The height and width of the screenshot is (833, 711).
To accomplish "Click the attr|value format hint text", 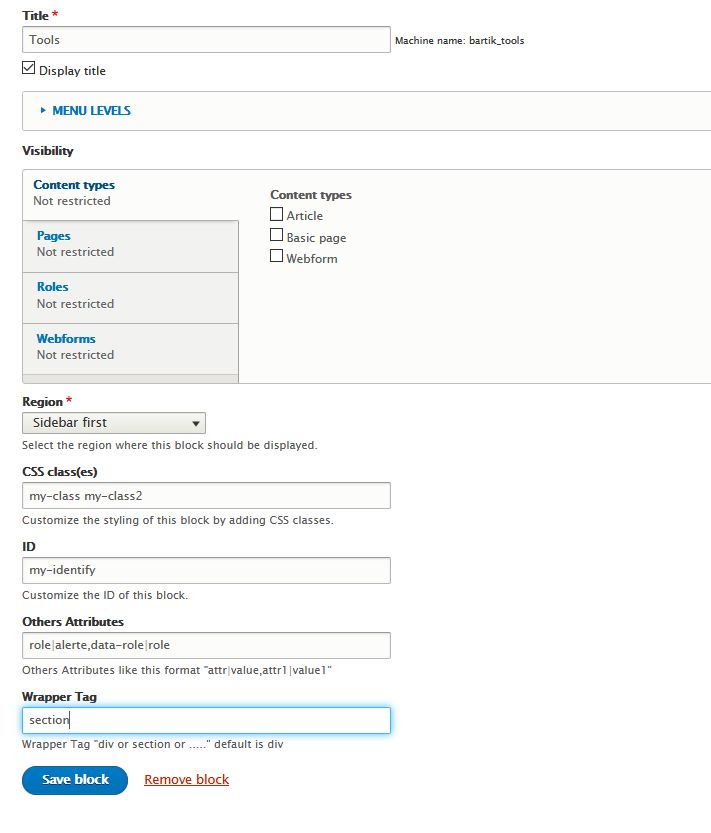I will coord(176,670).
